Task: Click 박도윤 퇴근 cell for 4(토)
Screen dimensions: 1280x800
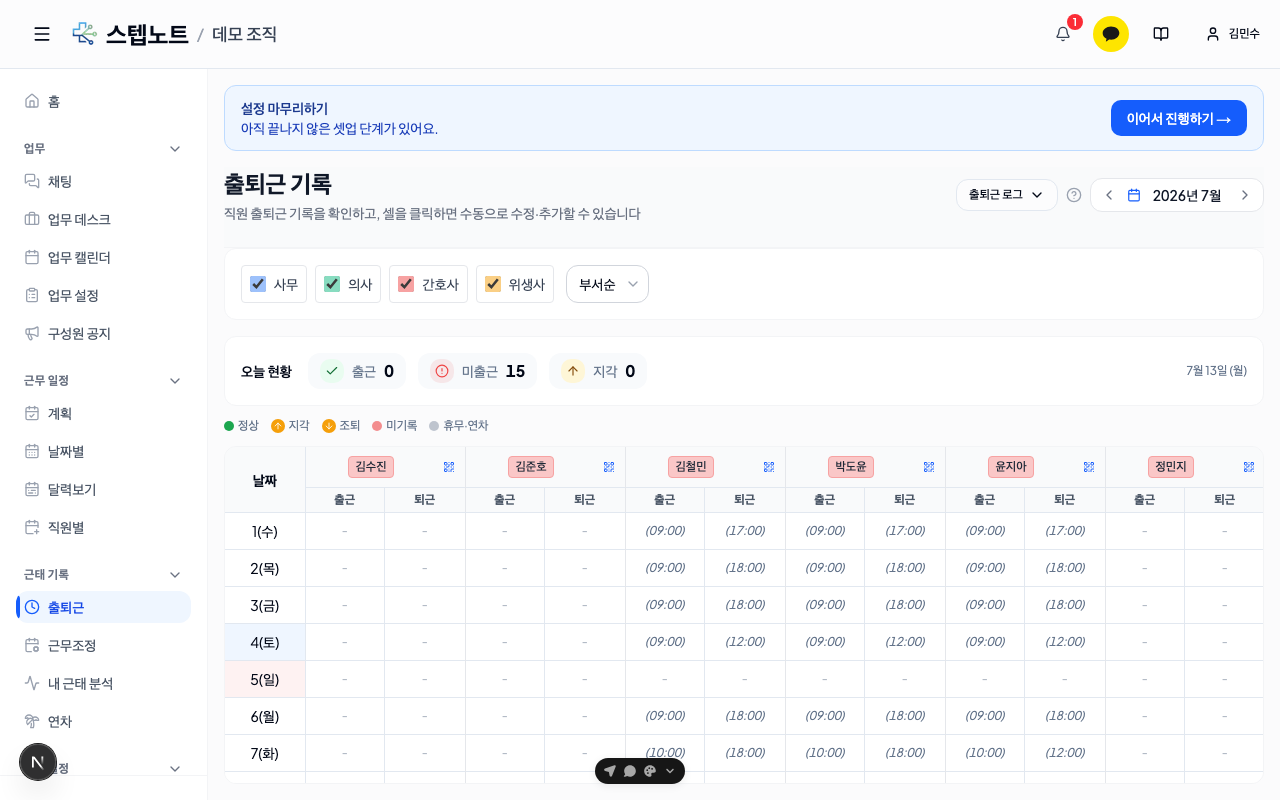Action: pos(905,642)
